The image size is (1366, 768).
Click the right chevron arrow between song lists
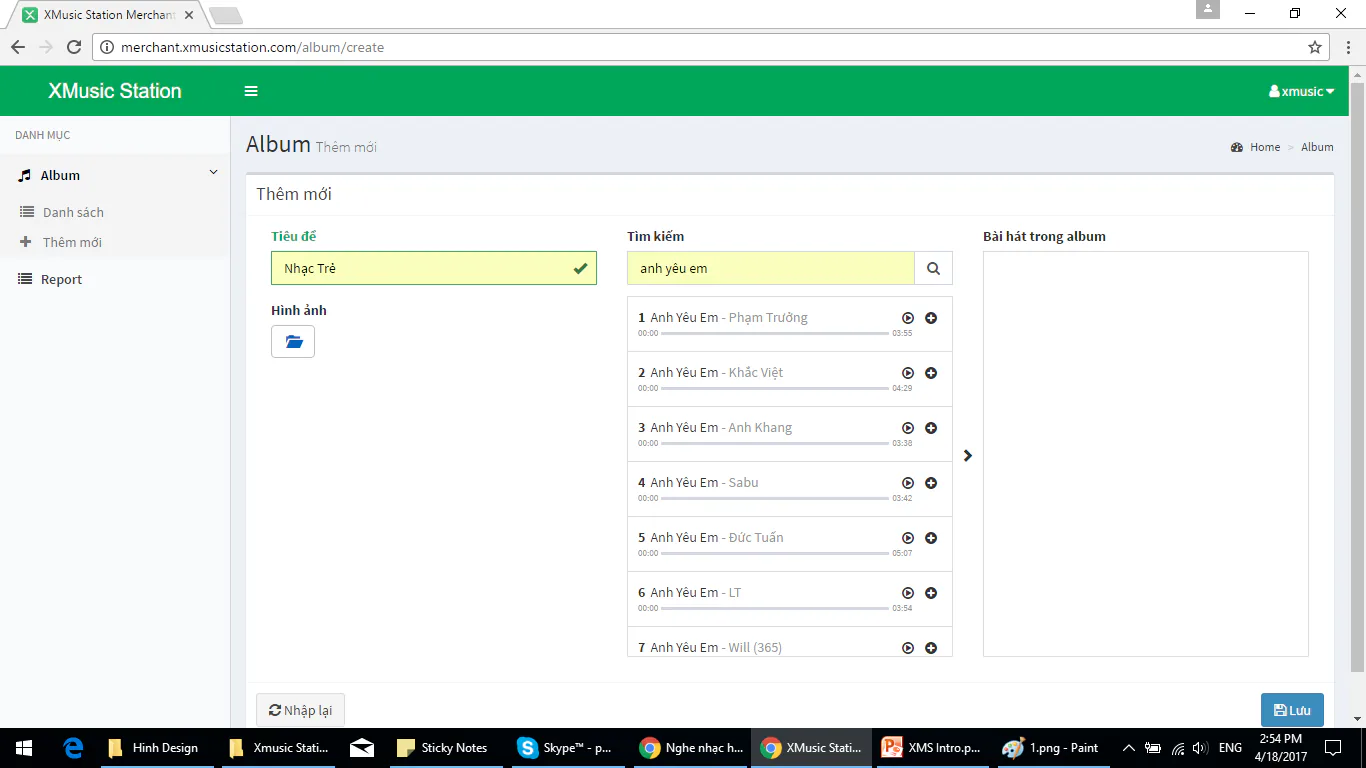tap(967, 456)
